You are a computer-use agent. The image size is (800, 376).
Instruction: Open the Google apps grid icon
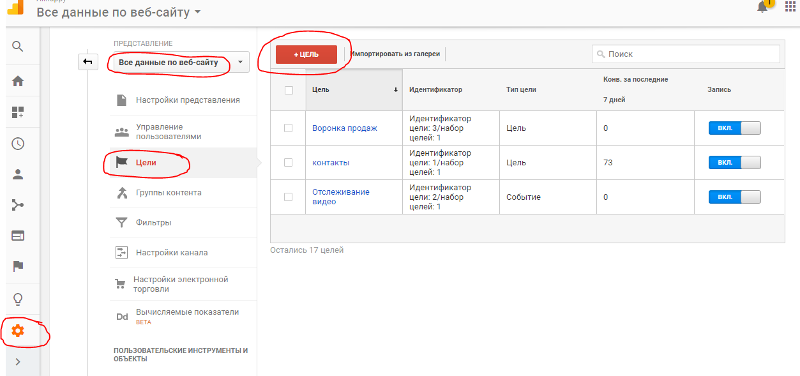click(790, 6)
